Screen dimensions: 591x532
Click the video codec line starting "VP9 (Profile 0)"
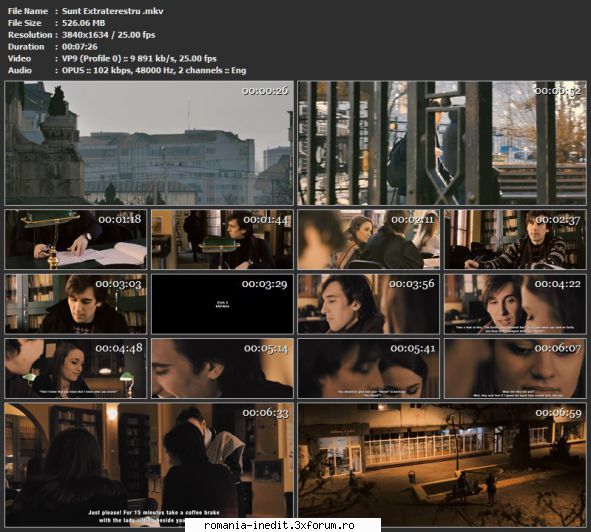point(139,58)
